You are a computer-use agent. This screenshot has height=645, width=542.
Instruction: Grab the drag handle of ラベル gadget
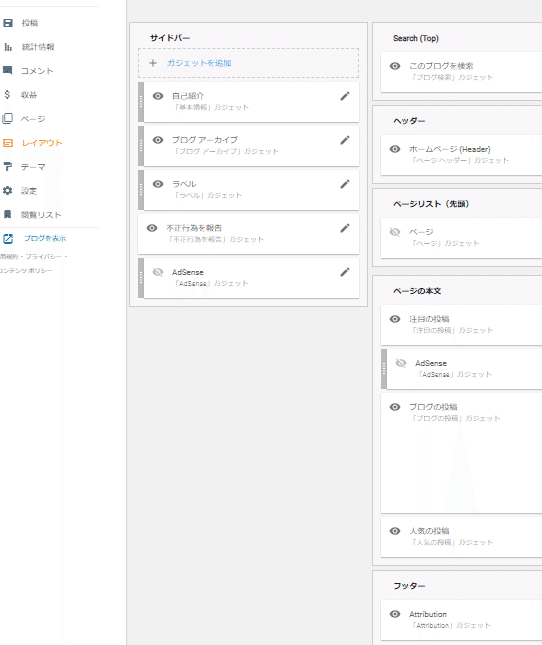141,190
